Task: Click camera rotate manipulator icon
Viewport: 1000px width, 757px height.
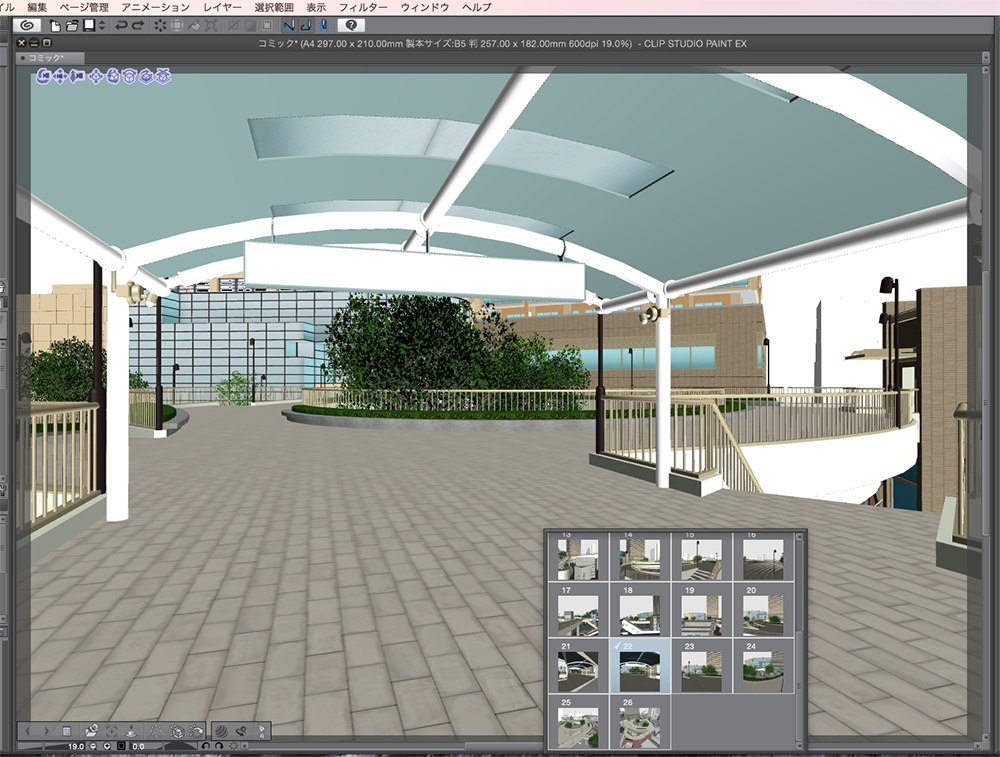Action: click(x=43, y=77)
